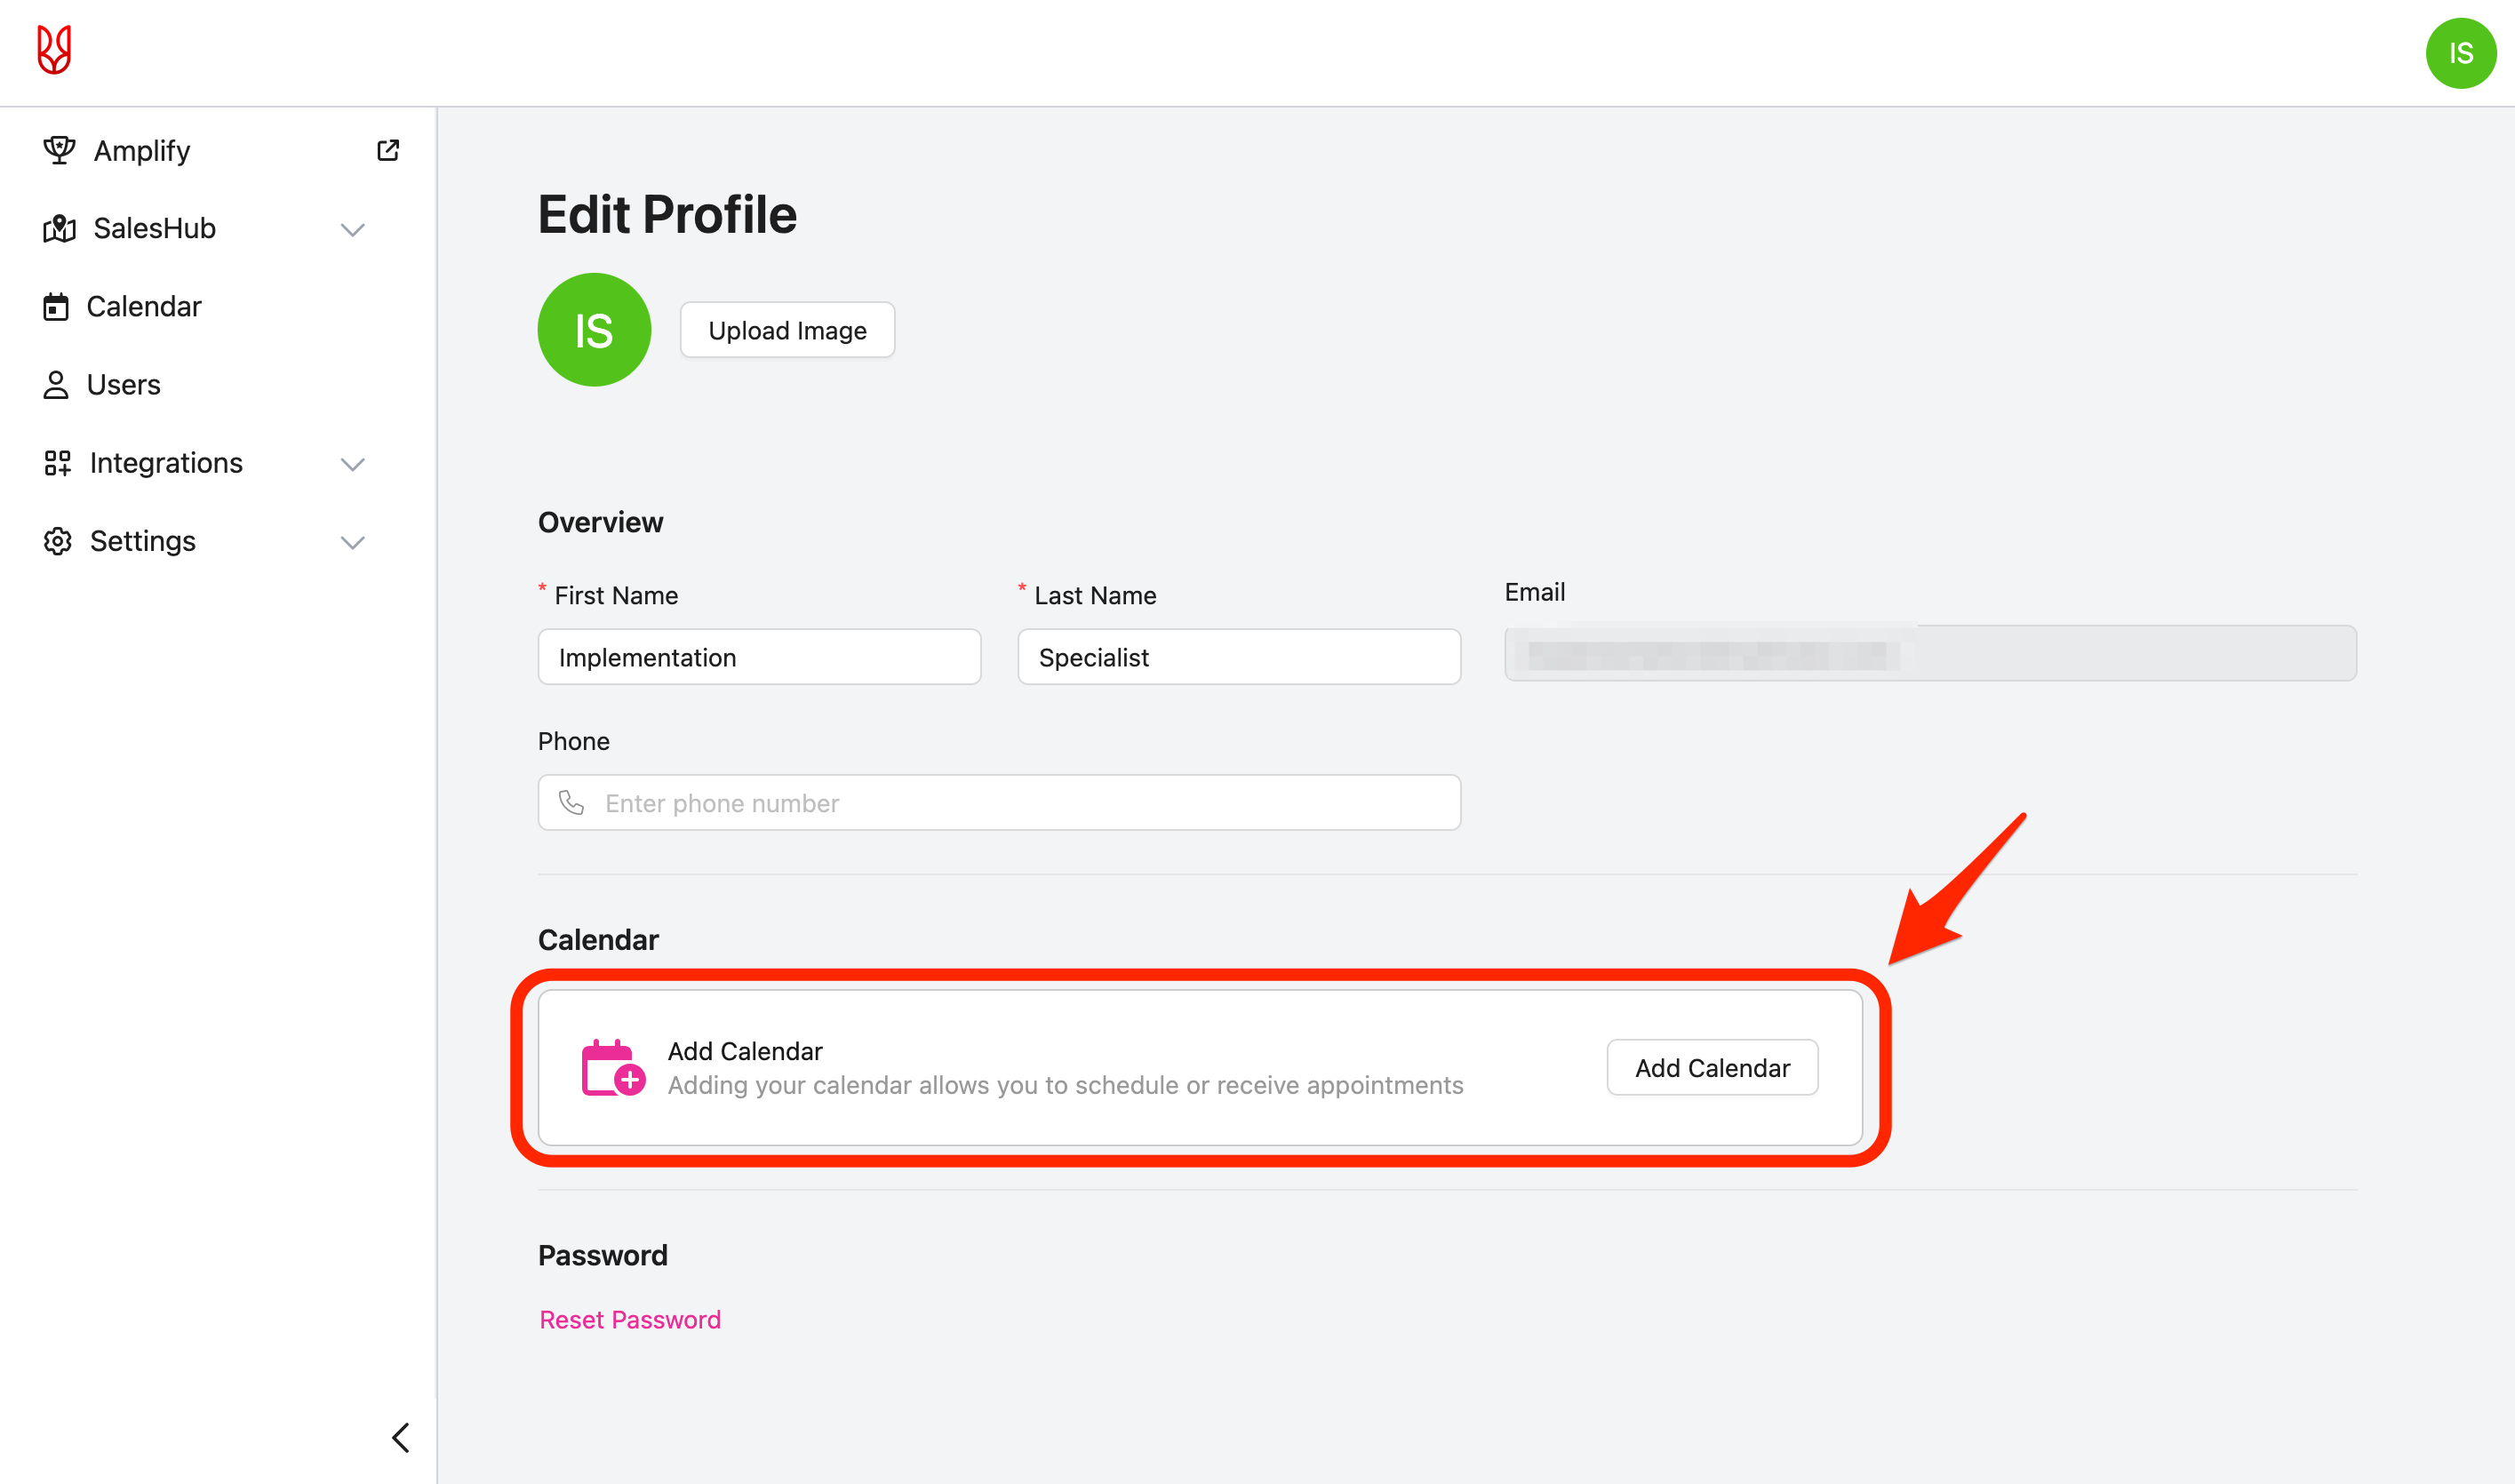Expand the Integrations submenu chevron

[x=352, y=464]
